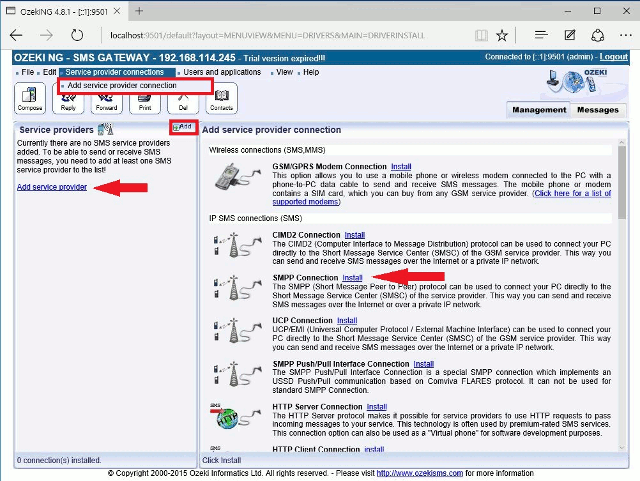Viewport: 640px width, 481px height.
Task: Install the HTTP Server Connection
Action: 377,407
